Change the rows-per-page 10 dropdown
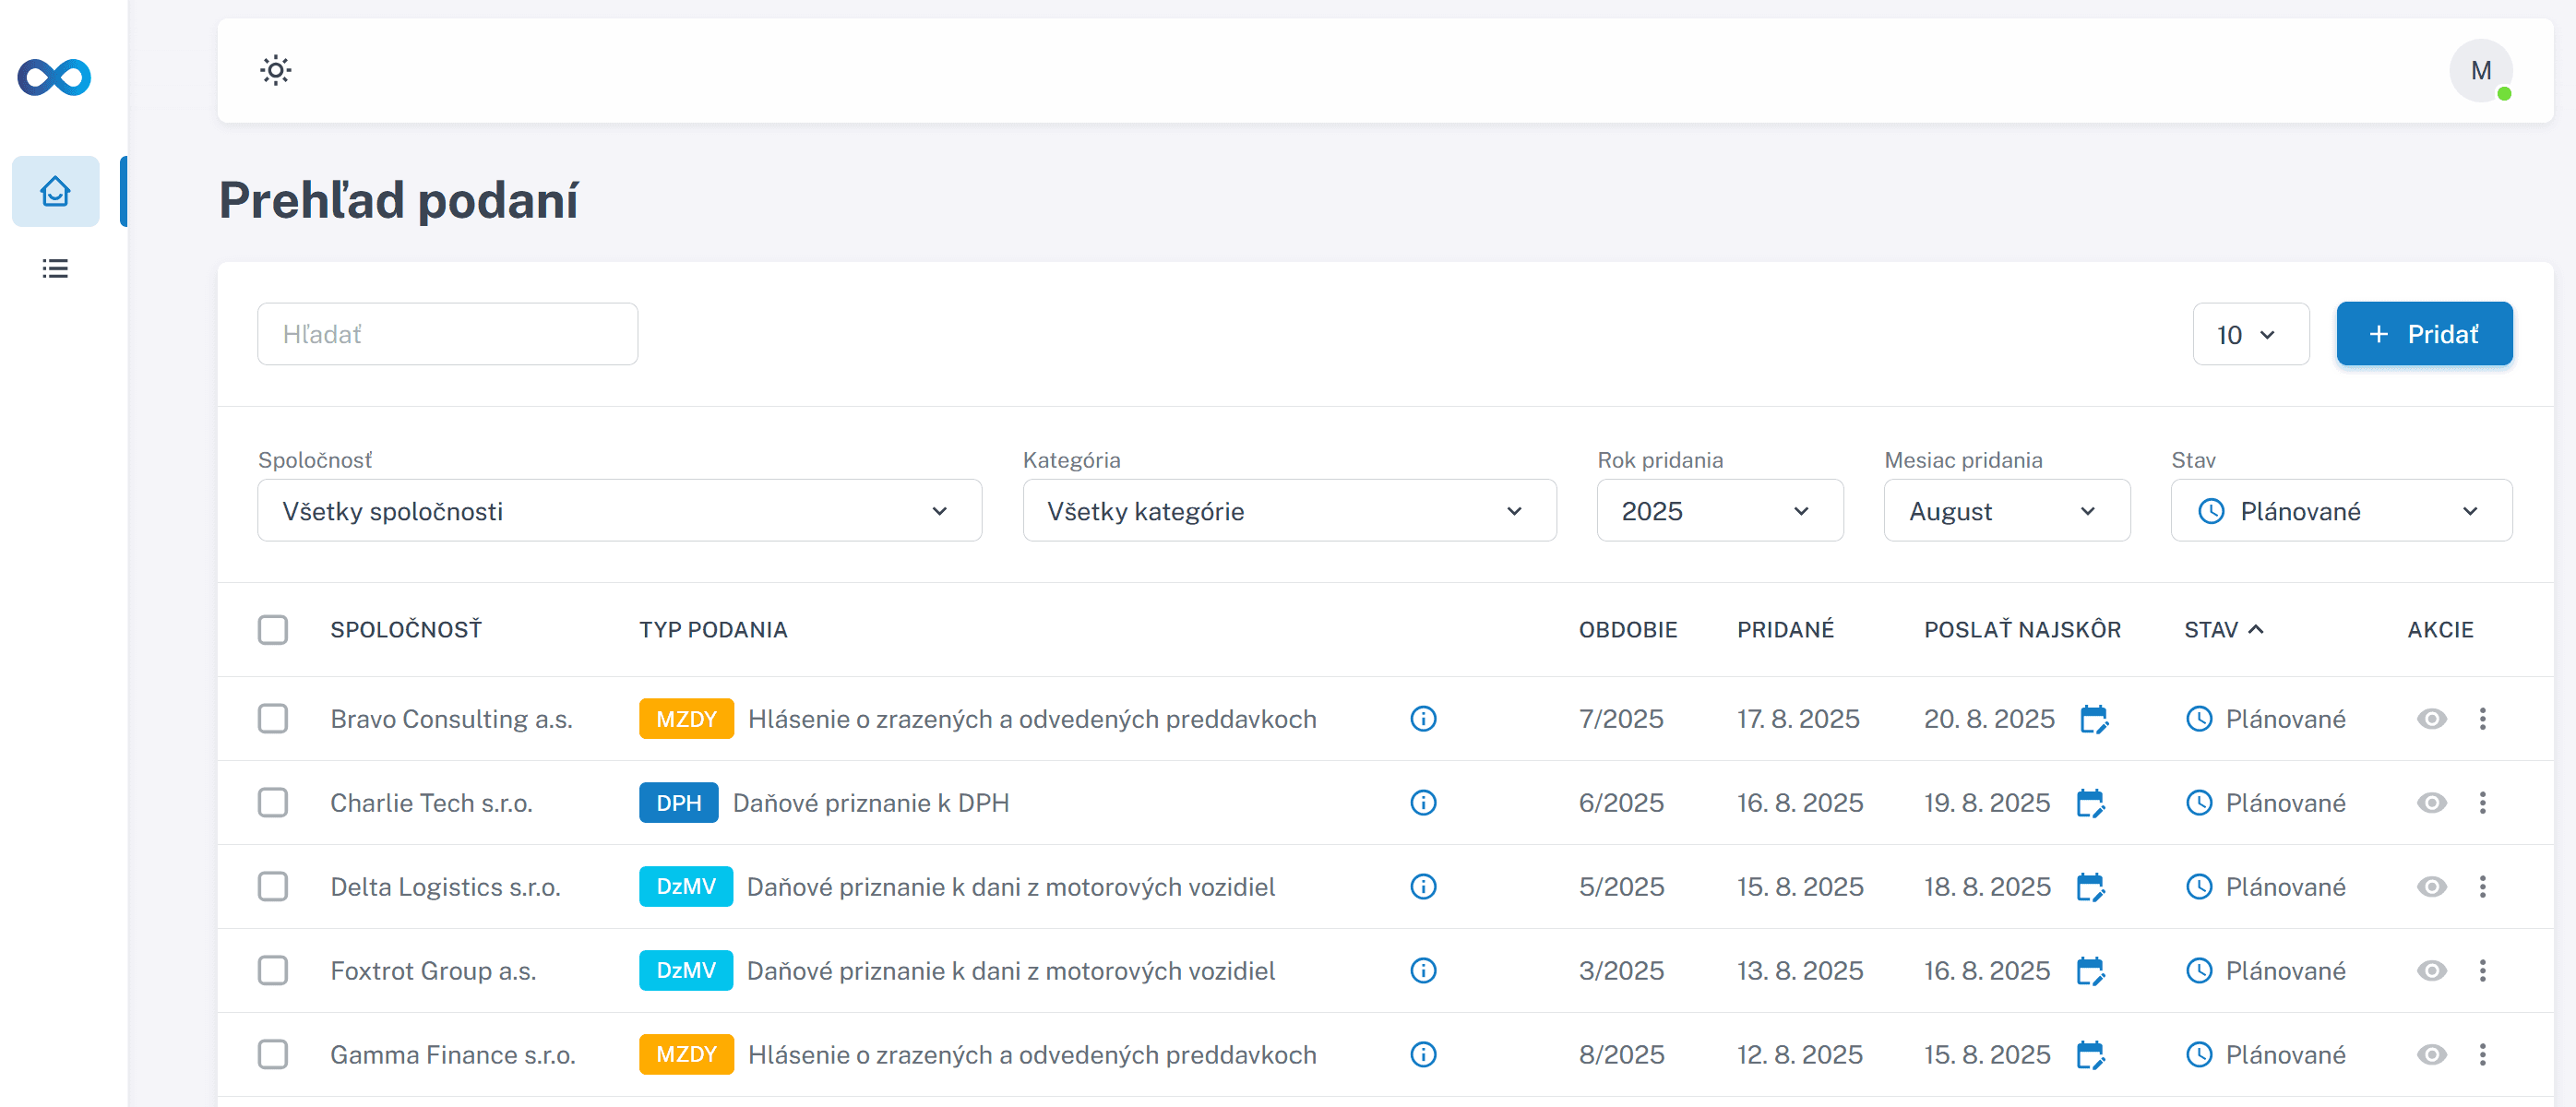The height and width of the screenshot is (1107, 2576). click(2249, 335)
